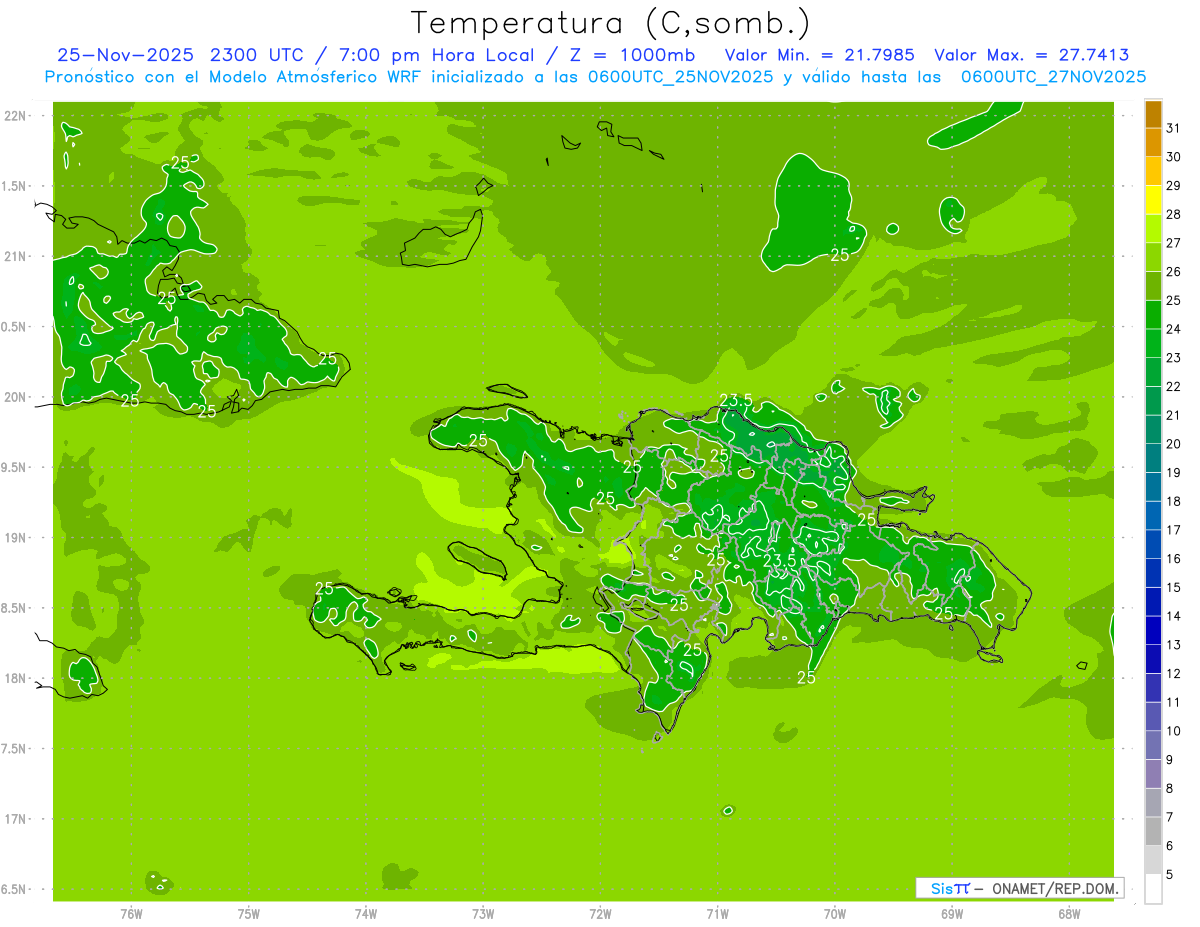Image resolution: width=1200 pixels, height=927 pixels.
Task: Click the "72W" longitude axis label
Action: pos(600,914)
